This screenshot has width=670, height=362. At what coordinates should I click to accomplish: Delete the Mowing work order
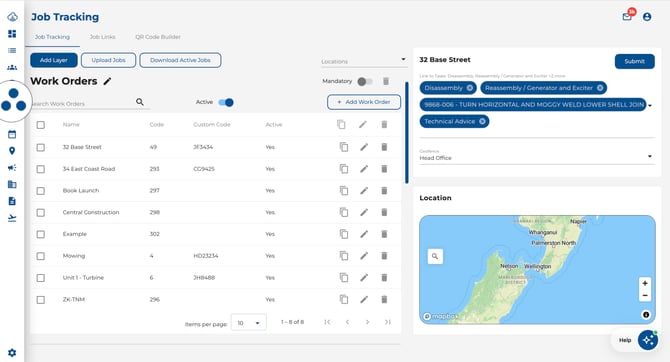point(384,256)
